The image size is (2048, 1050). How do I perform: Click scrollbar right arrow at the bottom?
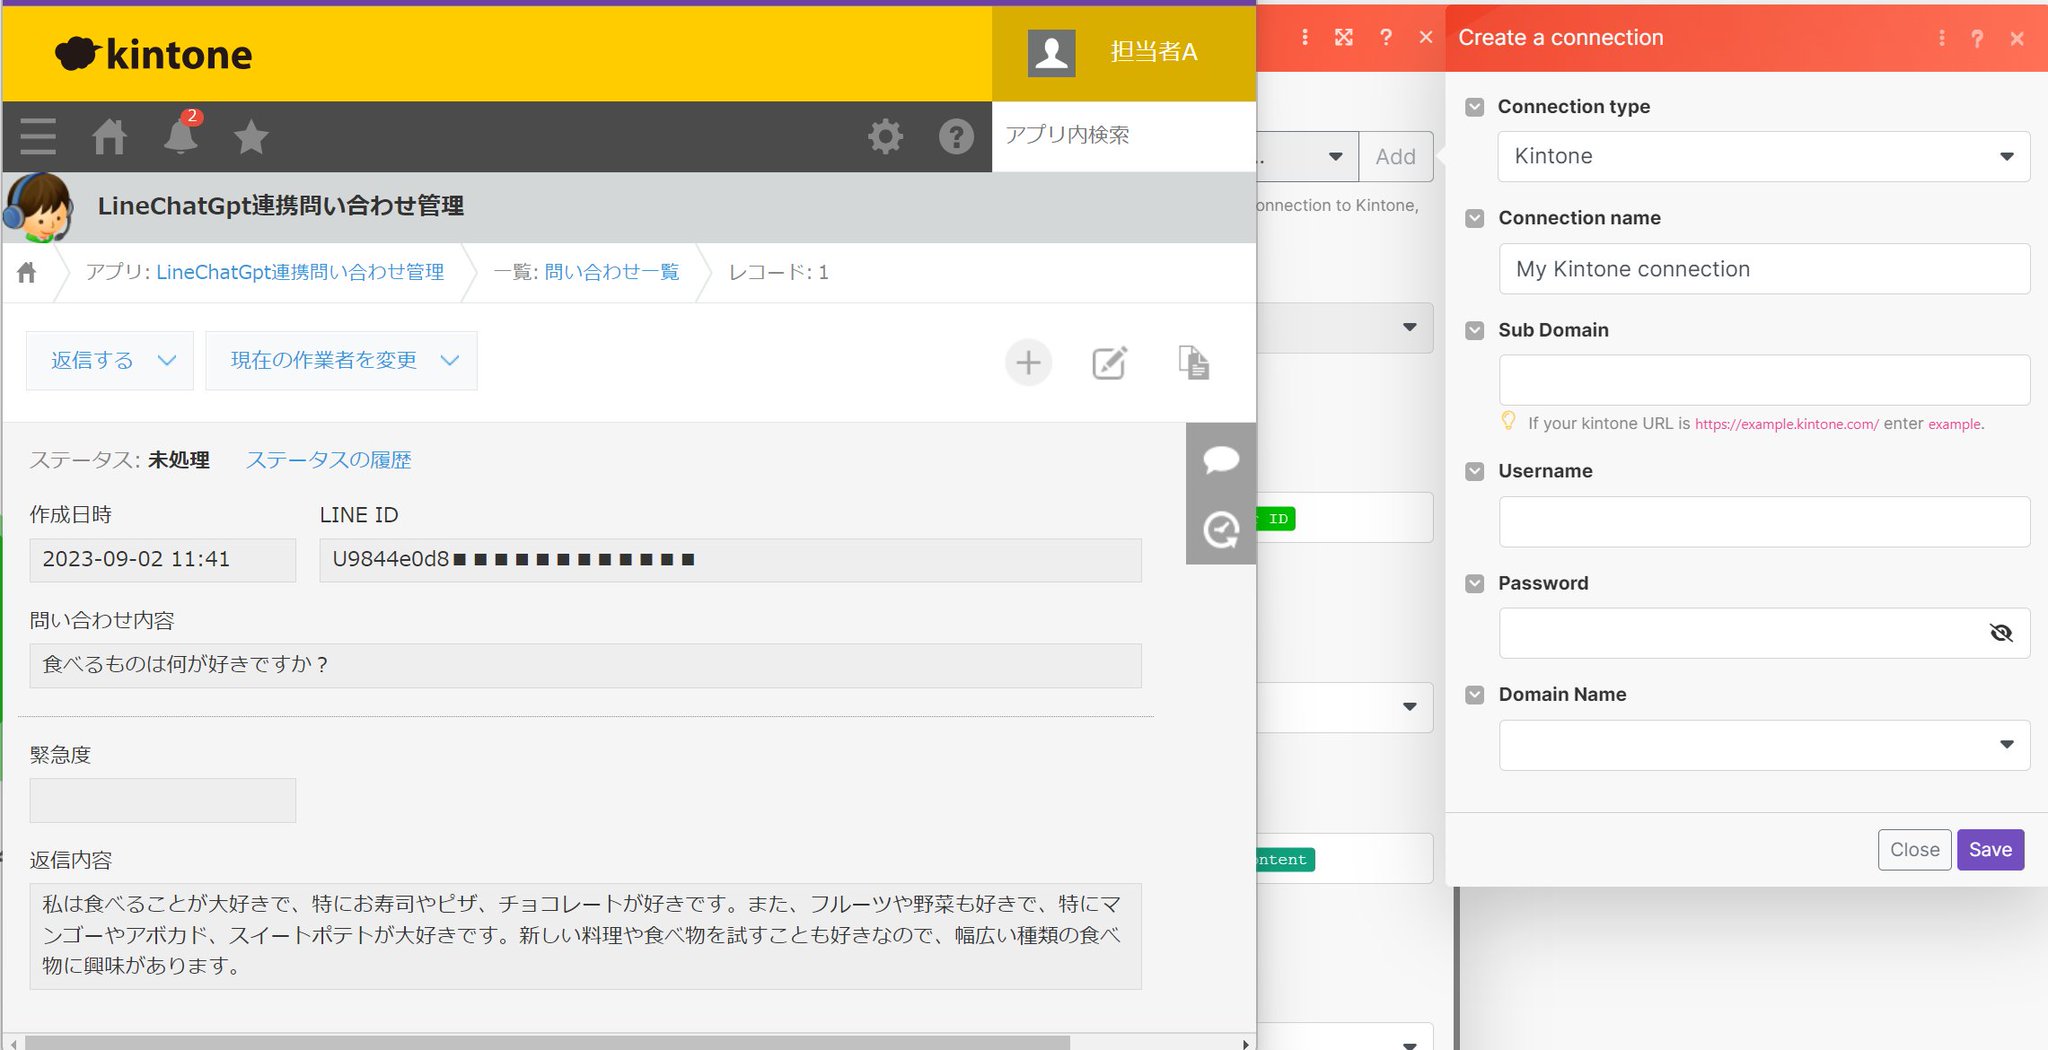1245,1043
